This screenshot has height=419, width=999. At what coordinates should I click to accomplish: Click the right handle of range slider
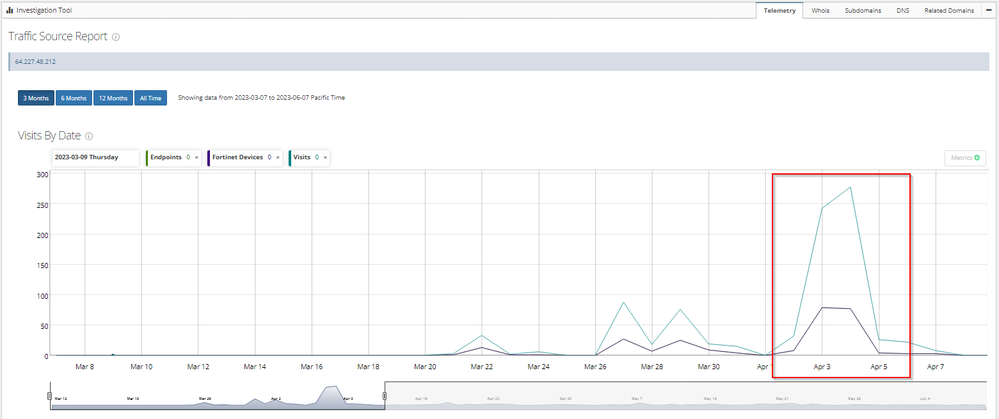pyautogui.click(x=384, y=396)
